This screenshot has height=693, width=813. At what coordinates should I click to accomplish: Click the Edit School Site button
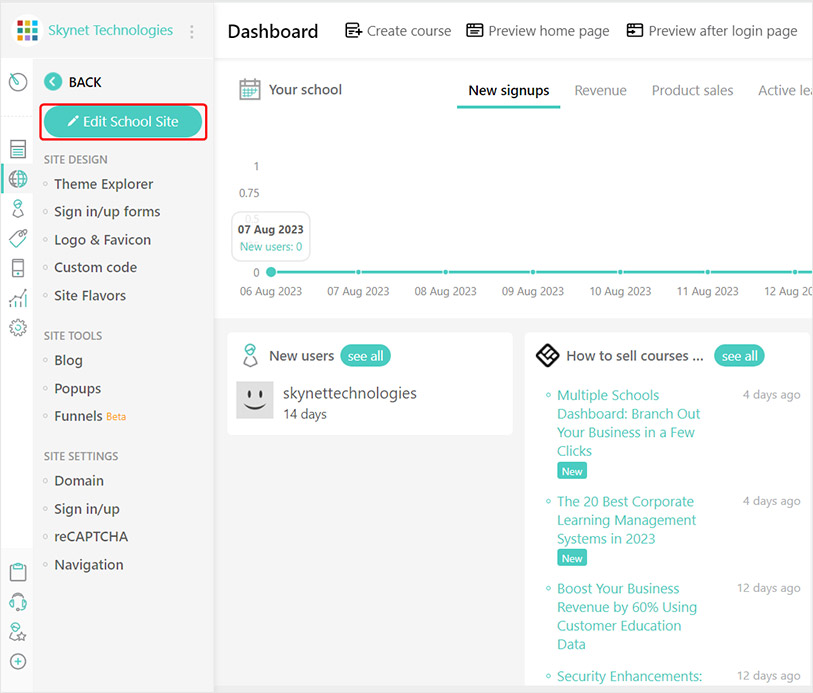tap(123, 122)
